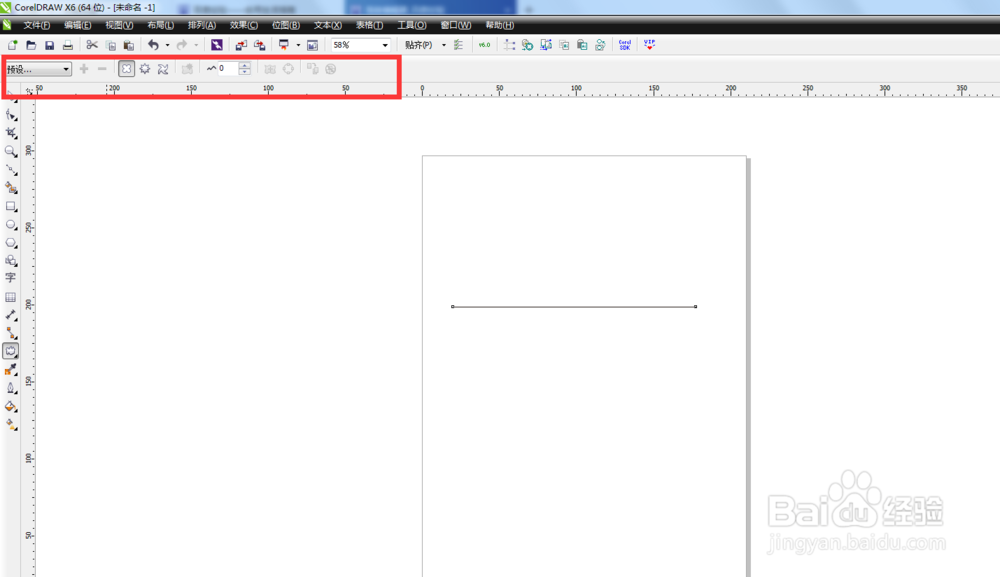Save document with the floppy disk icon
Viewport: 1000px width, 577px height.
click(49, 45)
